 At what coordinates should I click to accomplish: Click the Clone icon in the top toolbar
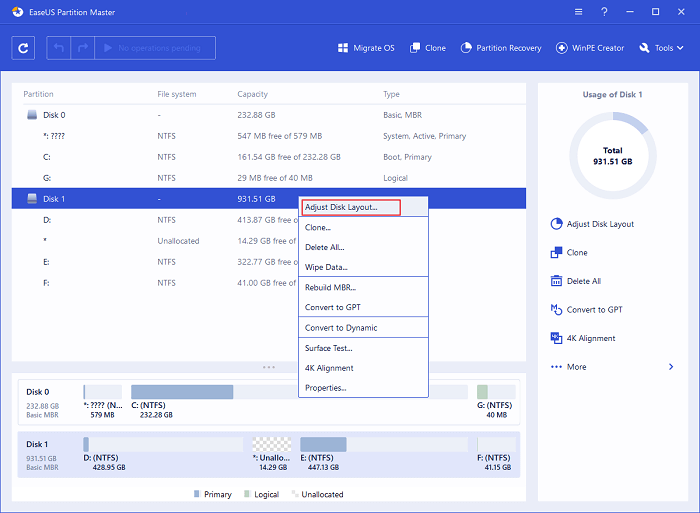(x=415, y=48)
